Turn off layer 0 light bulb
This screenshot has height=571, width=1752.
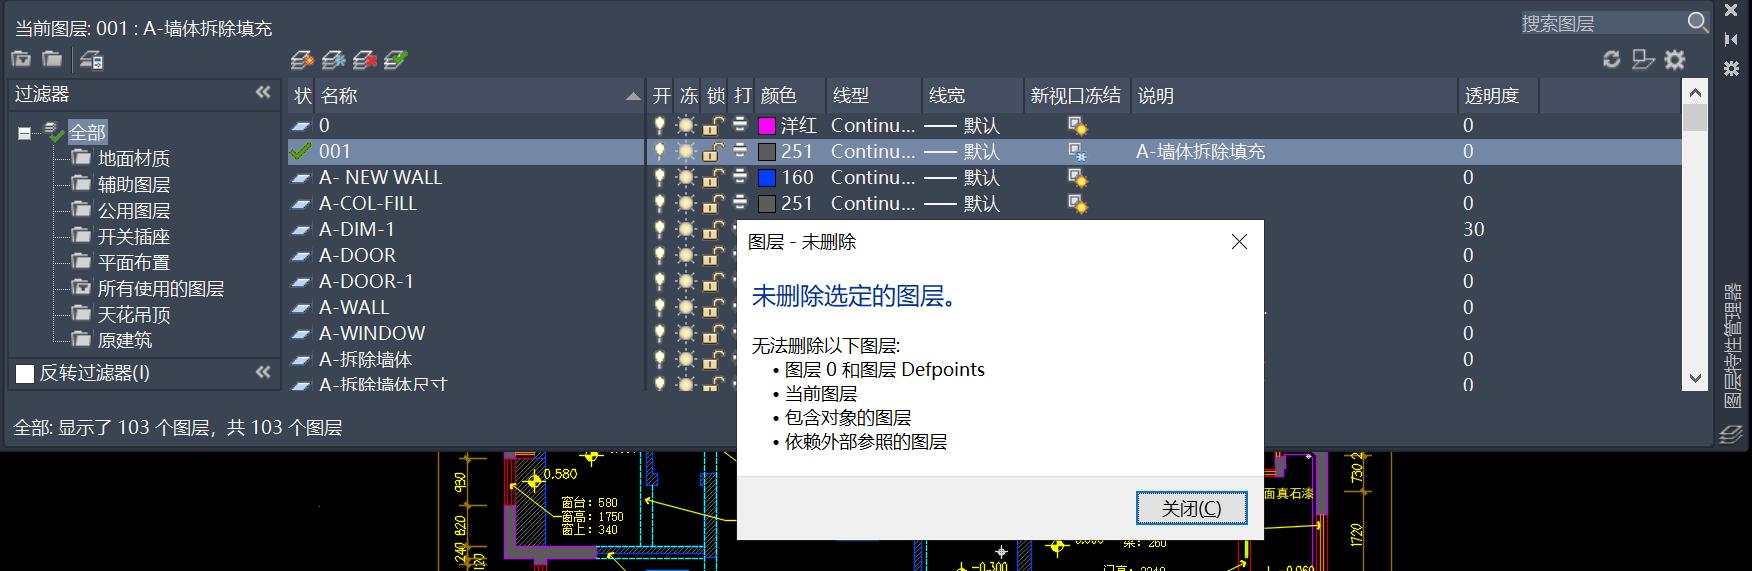coord(659,125)
